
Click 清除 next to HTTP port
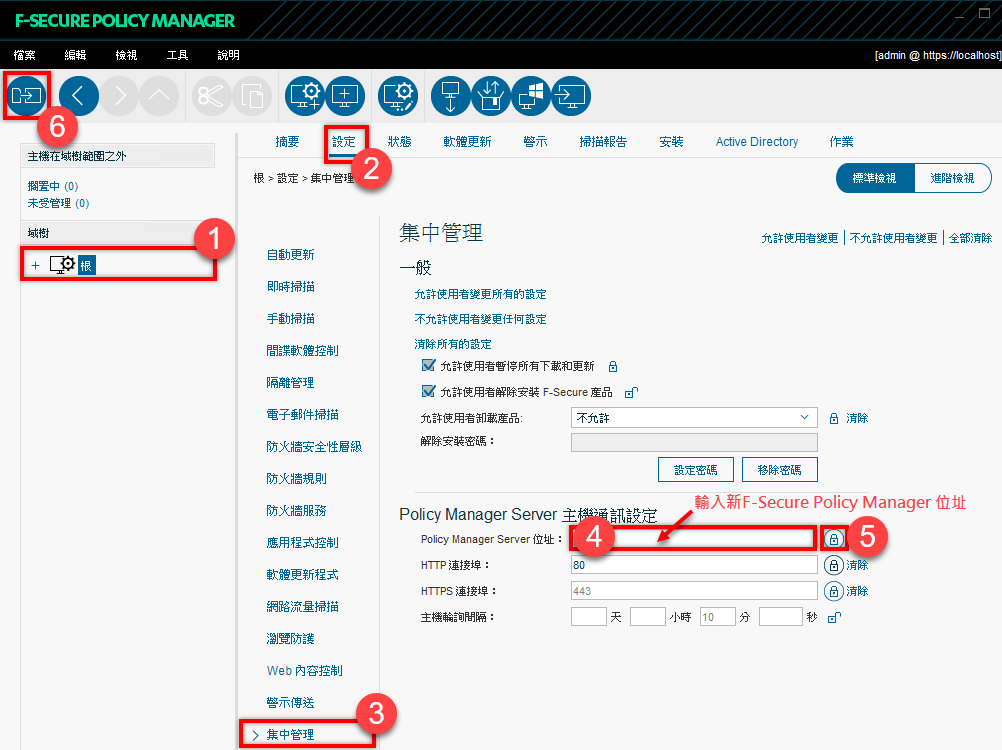coord(858,565)
